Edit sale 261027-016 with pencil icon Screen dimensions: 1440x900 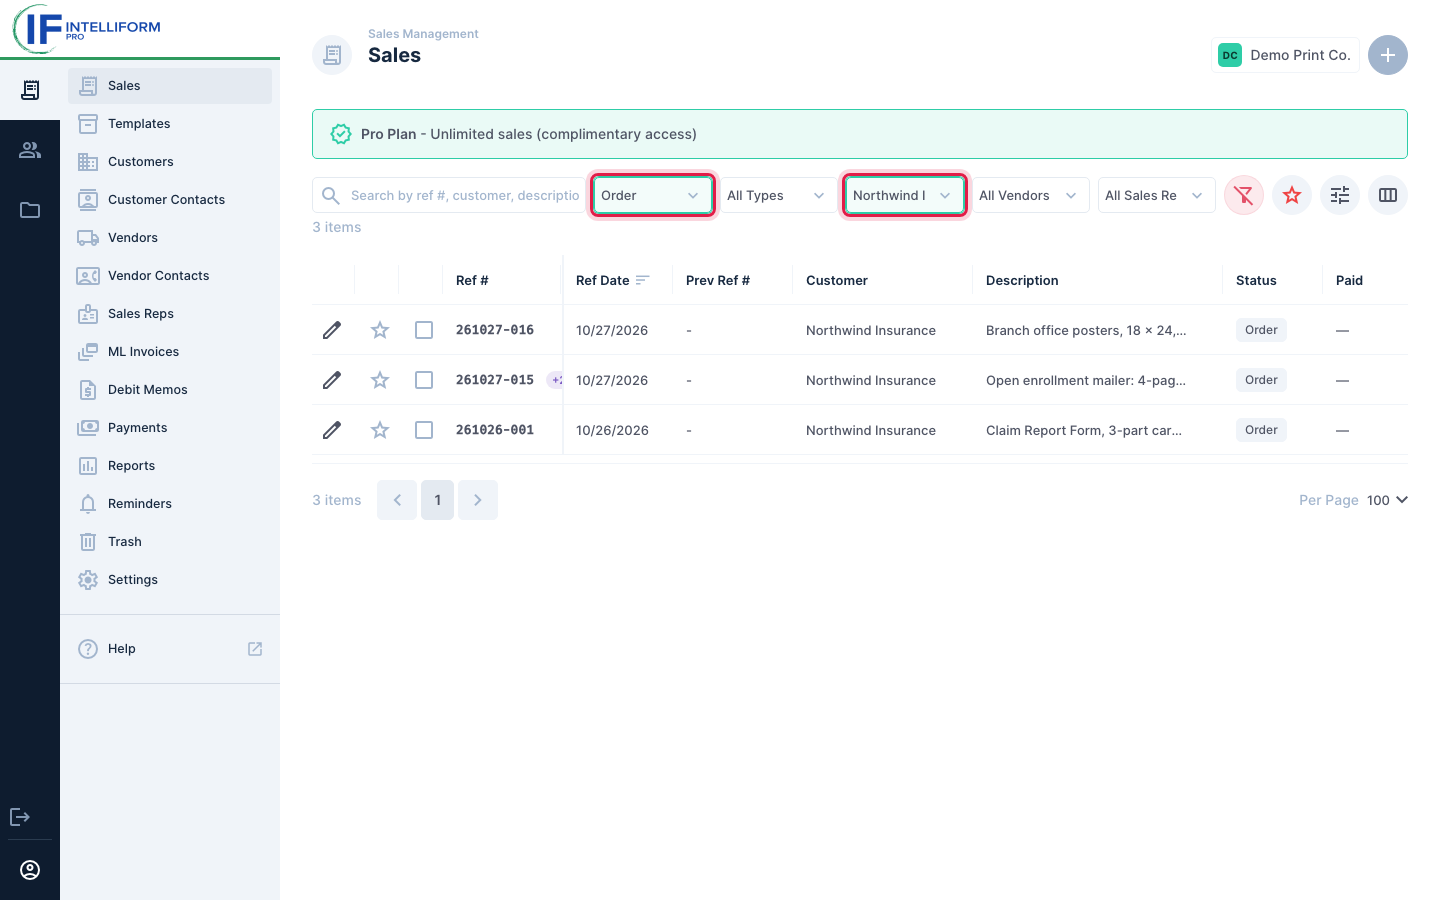[332, 330]
